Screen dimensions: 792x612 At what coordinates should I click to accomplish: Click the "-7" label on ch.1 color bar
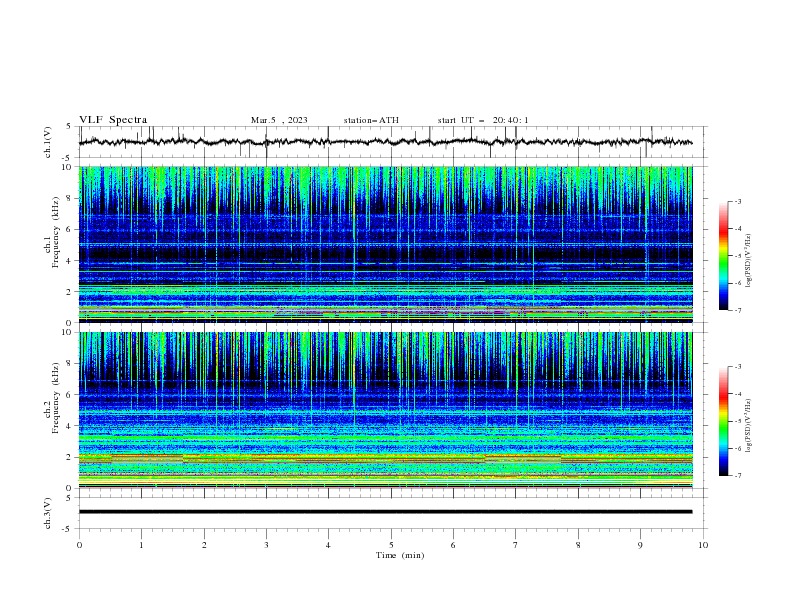click(738, 310)
